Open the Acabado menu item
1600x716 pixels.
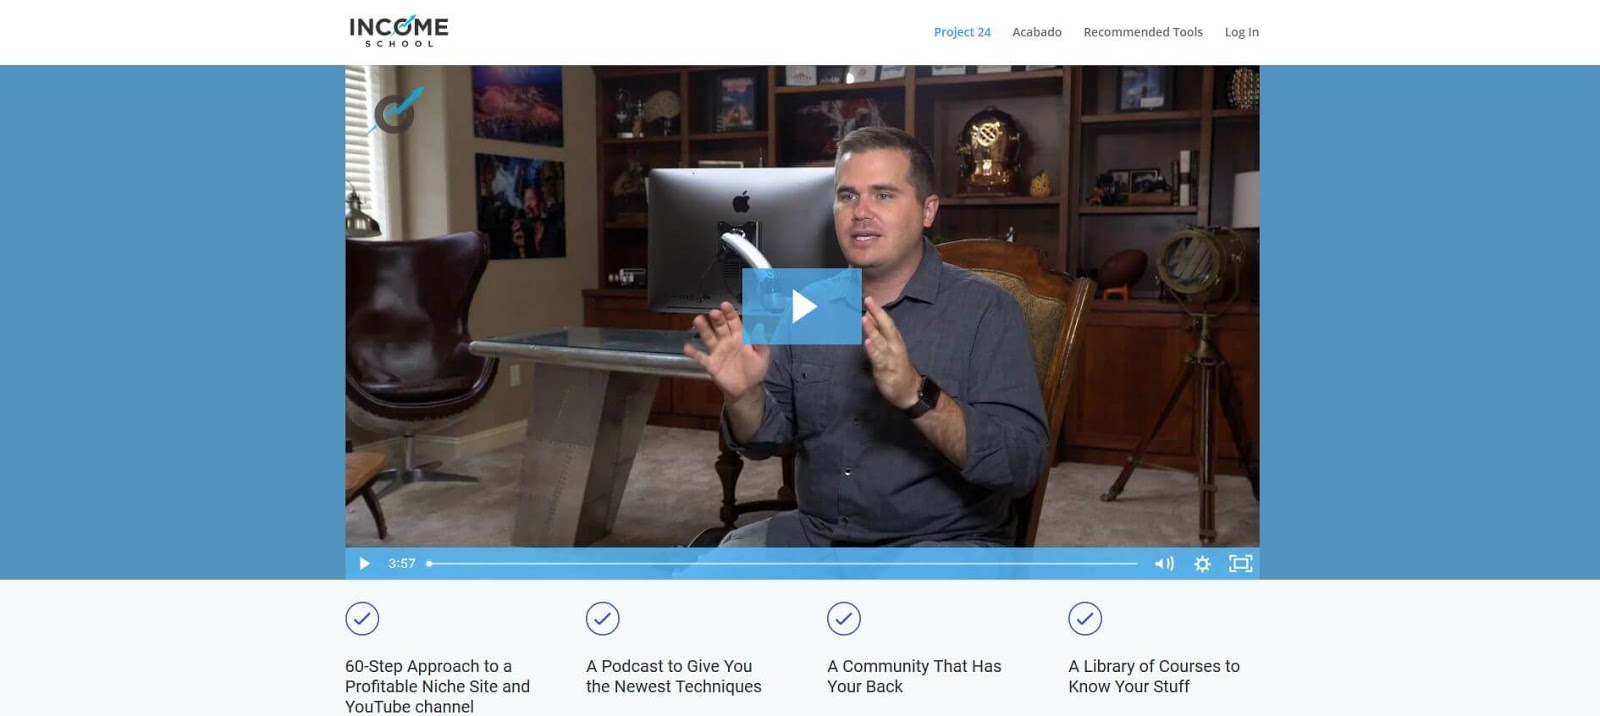[x=1037, y=32]
